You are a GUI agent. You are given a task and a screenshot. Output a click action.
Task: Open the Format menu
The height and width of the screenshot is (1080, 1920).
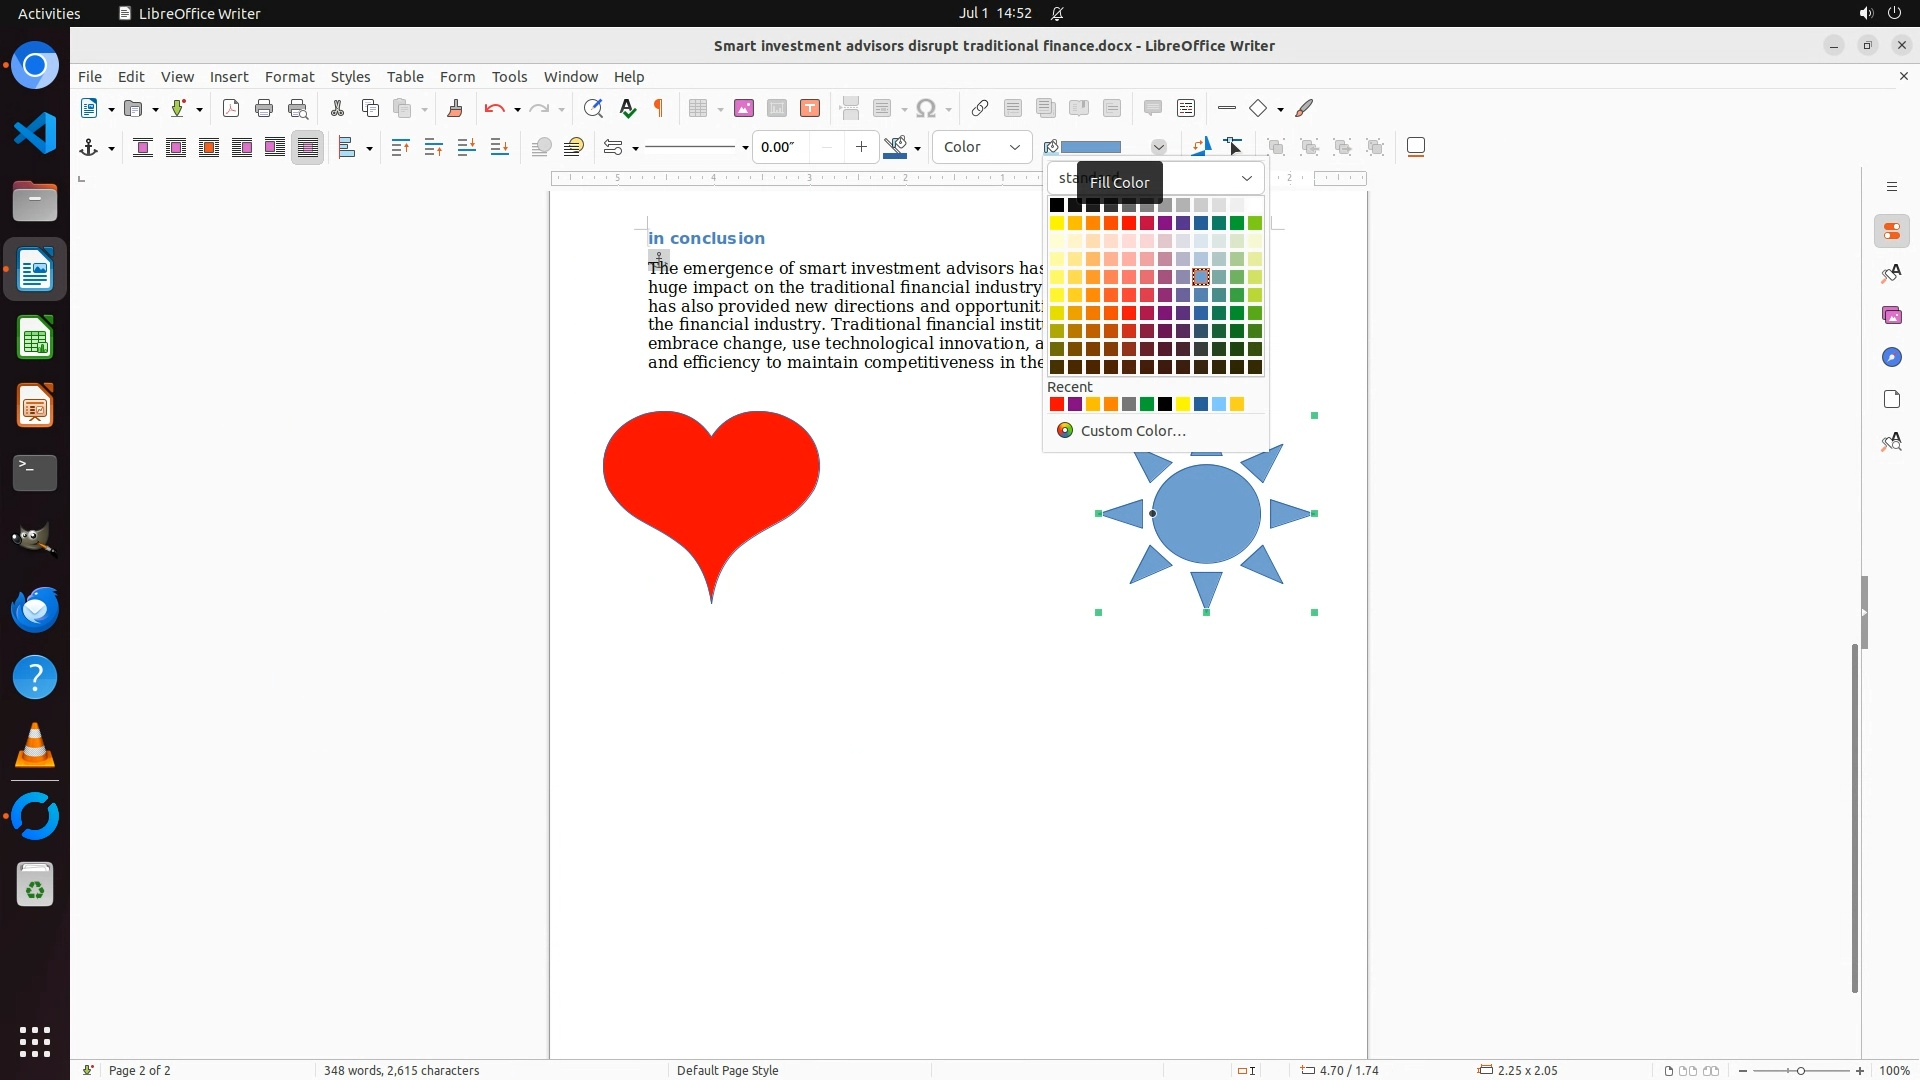tap(289, 77)
